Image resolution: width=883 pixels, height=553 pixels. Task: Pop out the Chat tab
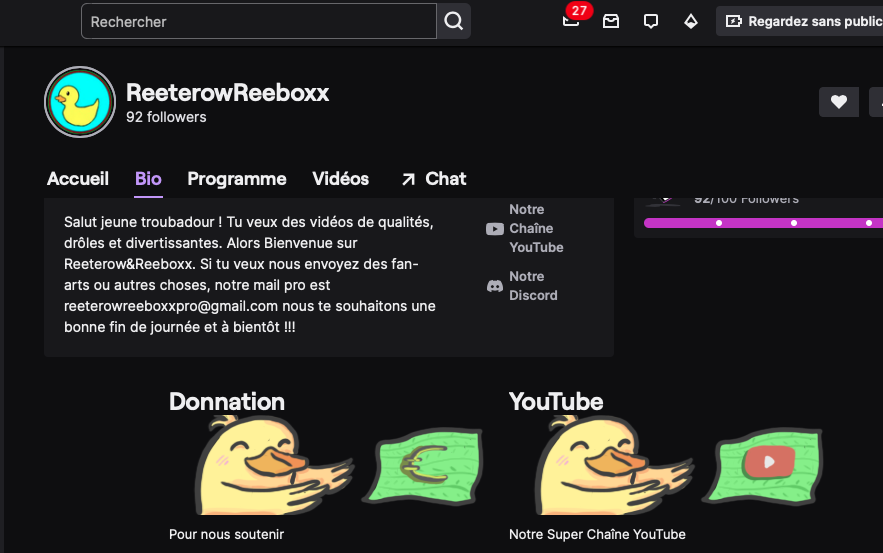pyautogui.click(x=433, y=179)
